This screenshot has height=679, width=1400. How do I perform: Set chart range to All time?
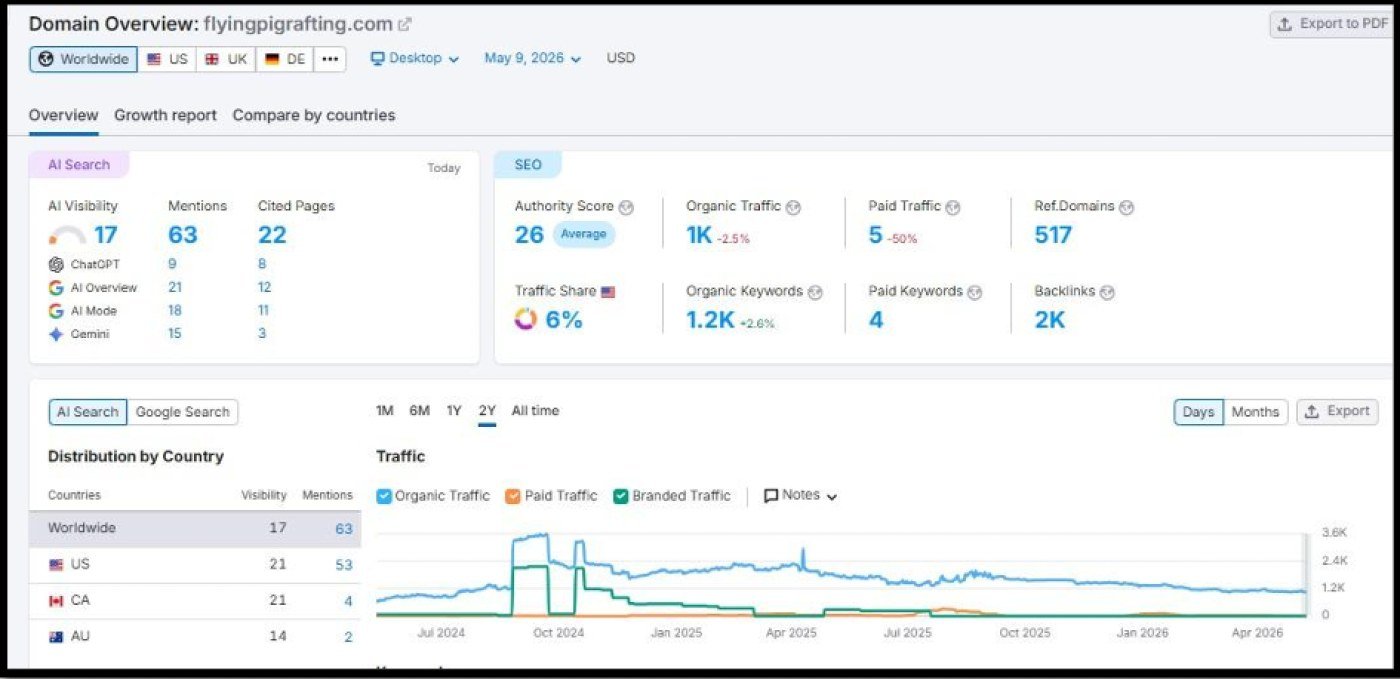click(535, 411)
